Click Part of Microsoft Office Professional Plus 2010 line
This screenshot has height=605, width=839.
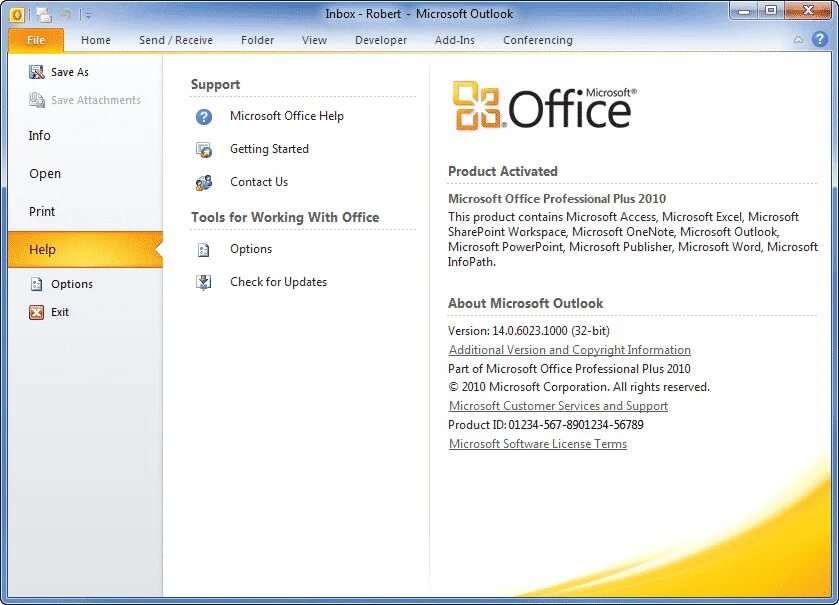tap(569, 369)
